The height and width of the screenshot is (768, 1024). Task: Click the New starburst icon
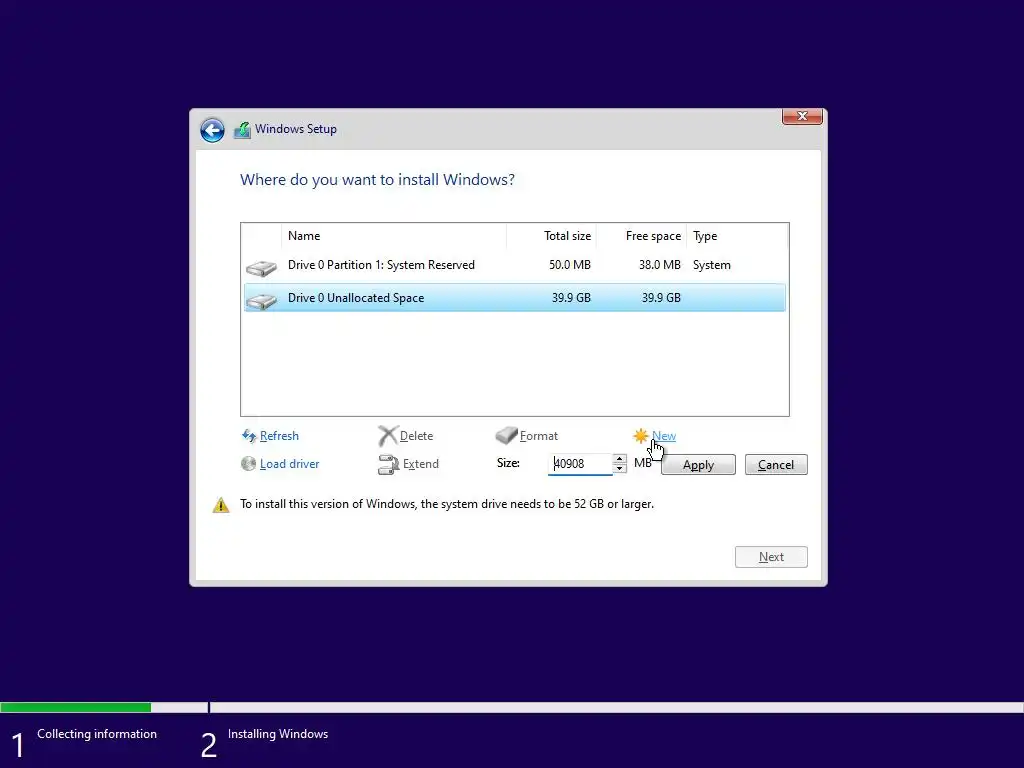[x=641, y=436]
